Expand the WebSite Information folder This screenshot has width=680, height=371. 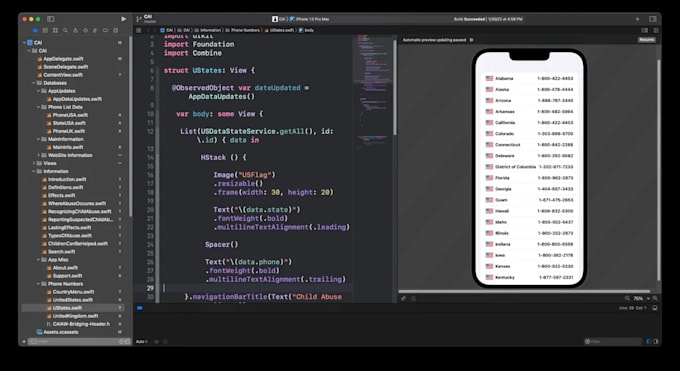pyautogui.click(x=39, y=155)
